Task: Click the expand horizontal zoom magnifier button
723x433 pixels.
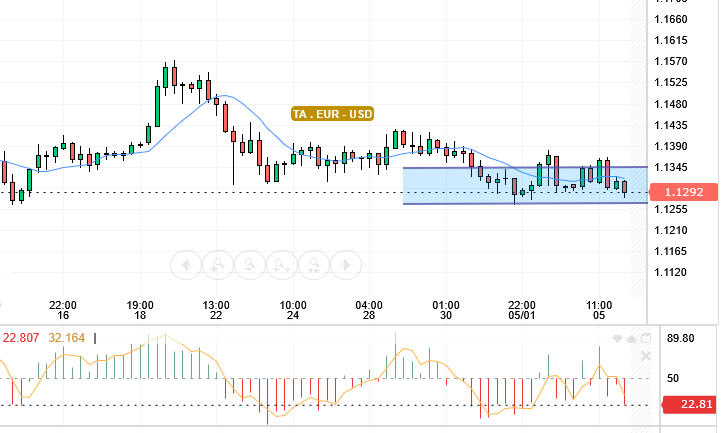Action: click(x=282, y=265)
